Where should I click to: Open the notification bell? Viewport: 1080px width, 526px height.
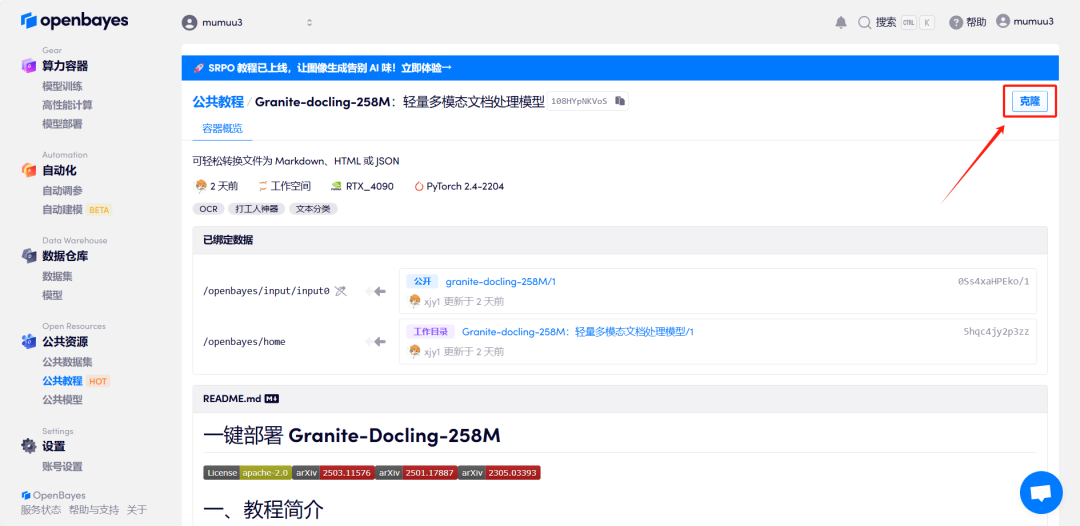841,22
